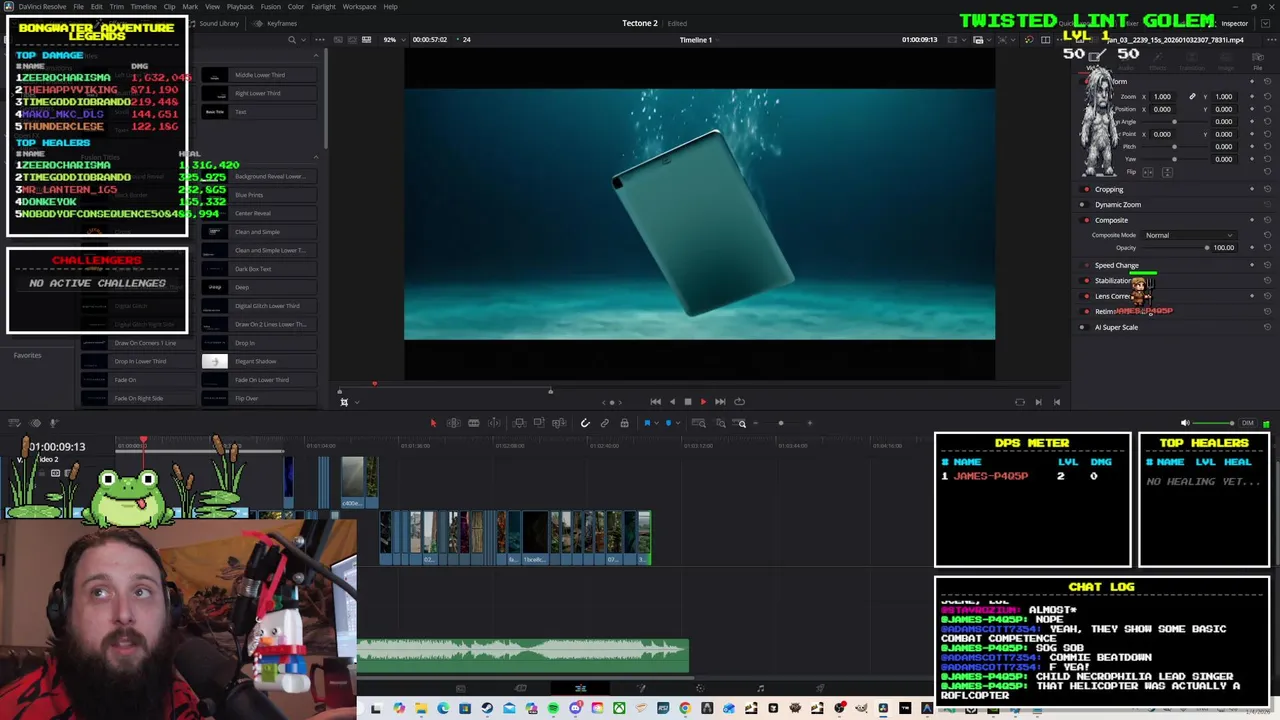Select the Selection Mode arrow tool
1280x720 pixels.
(433, 423)
